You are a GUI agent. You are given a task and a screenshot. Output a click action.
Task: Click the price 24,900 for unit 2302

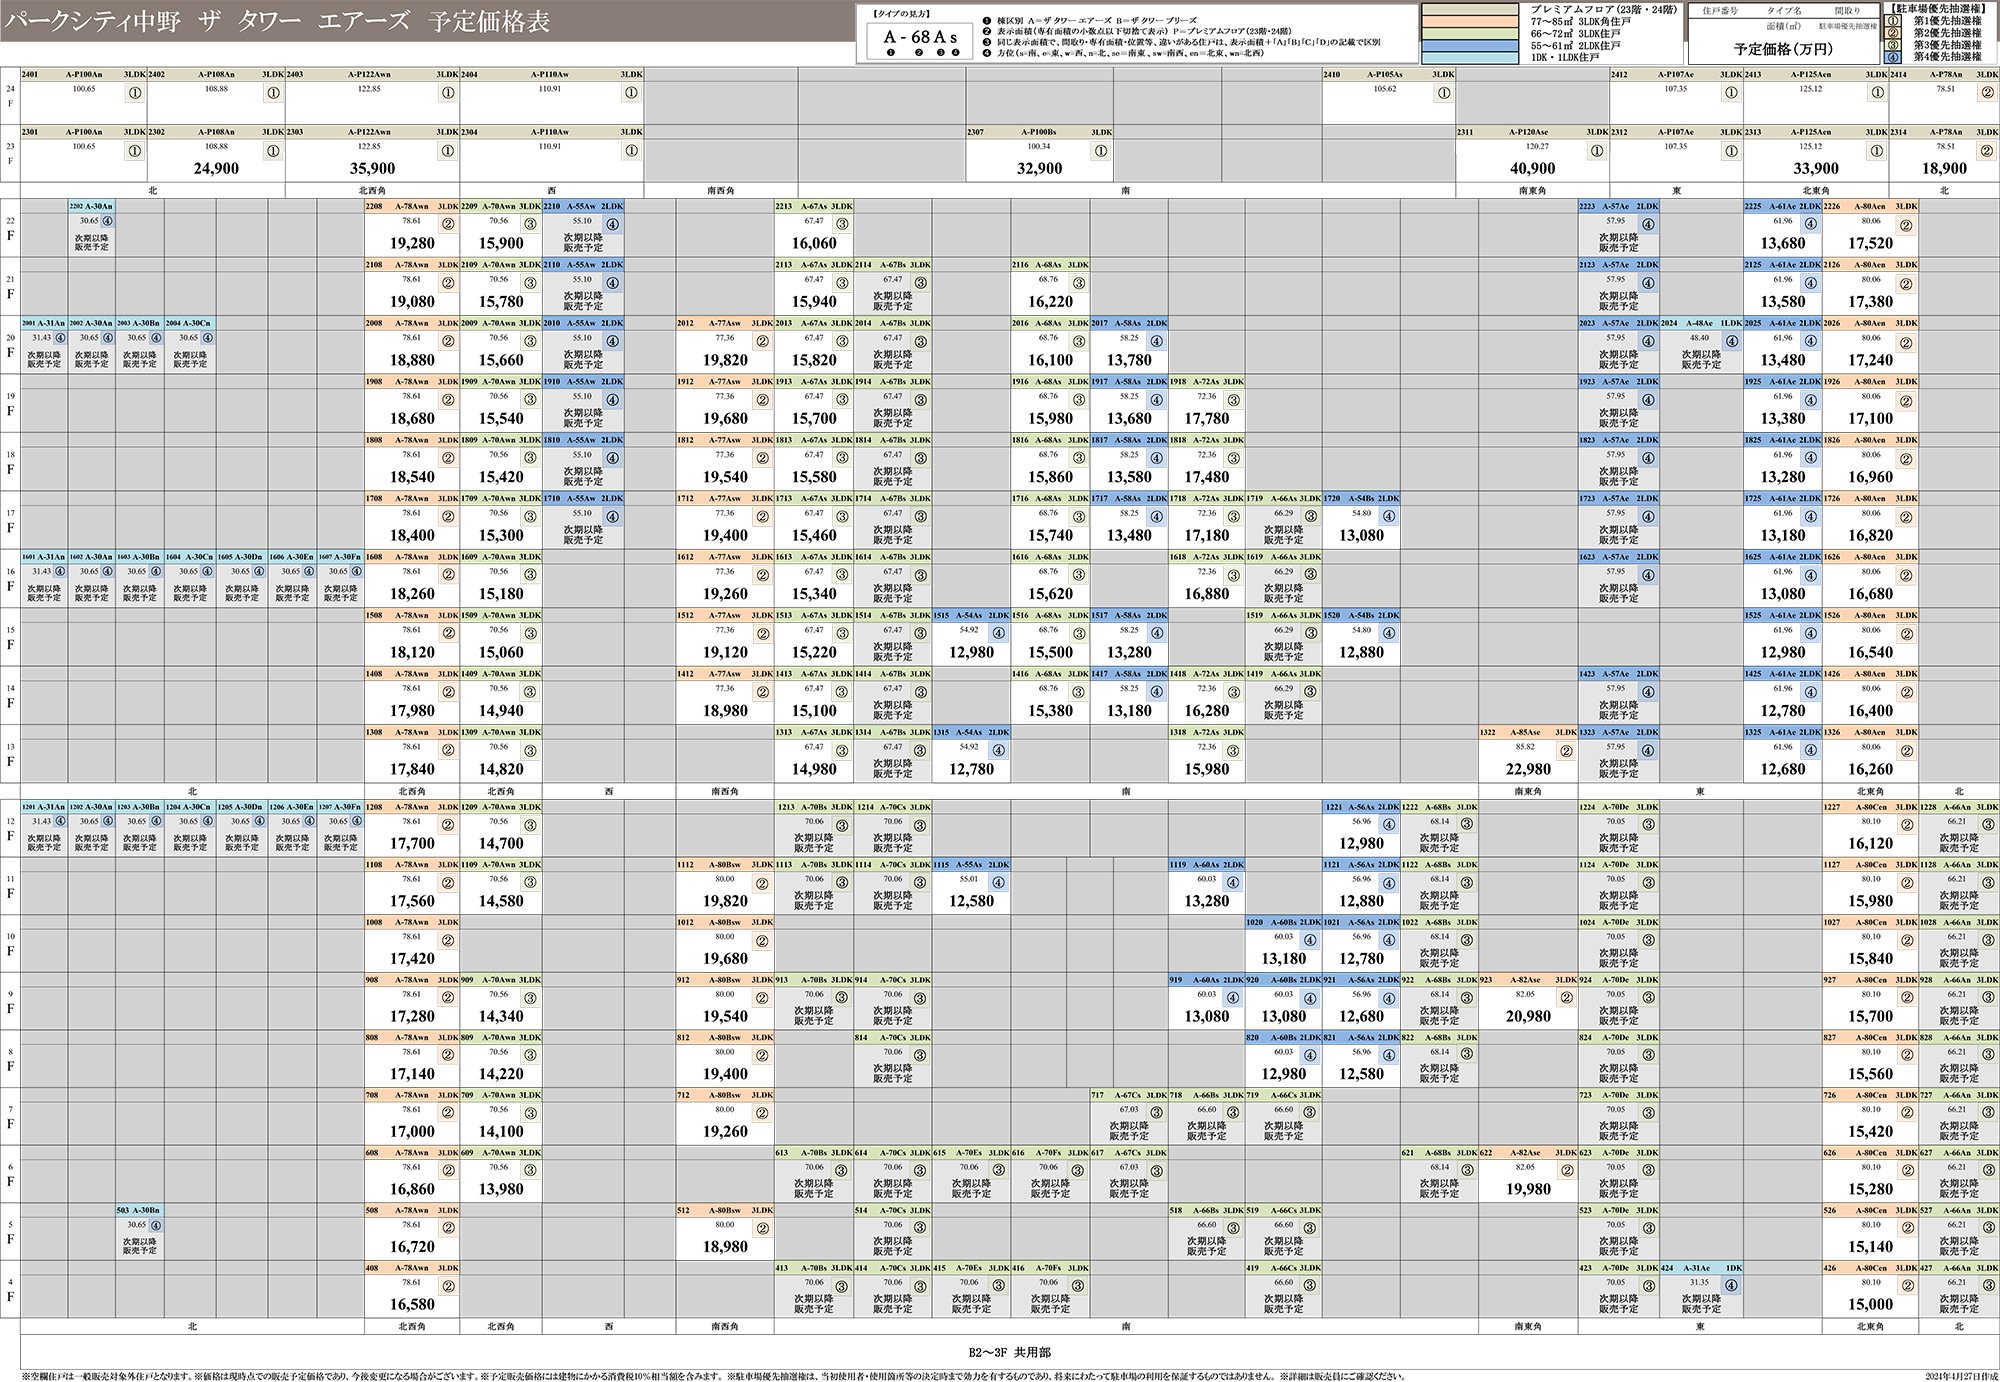click(x=216, y=169)
